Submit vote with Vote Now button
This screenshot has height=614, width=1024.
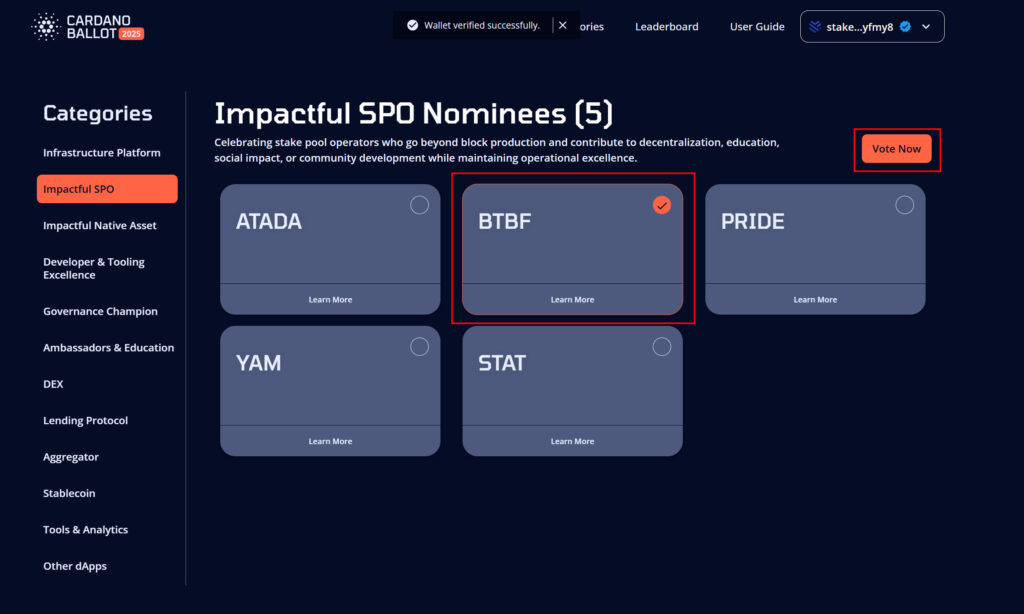click(897, 149)
